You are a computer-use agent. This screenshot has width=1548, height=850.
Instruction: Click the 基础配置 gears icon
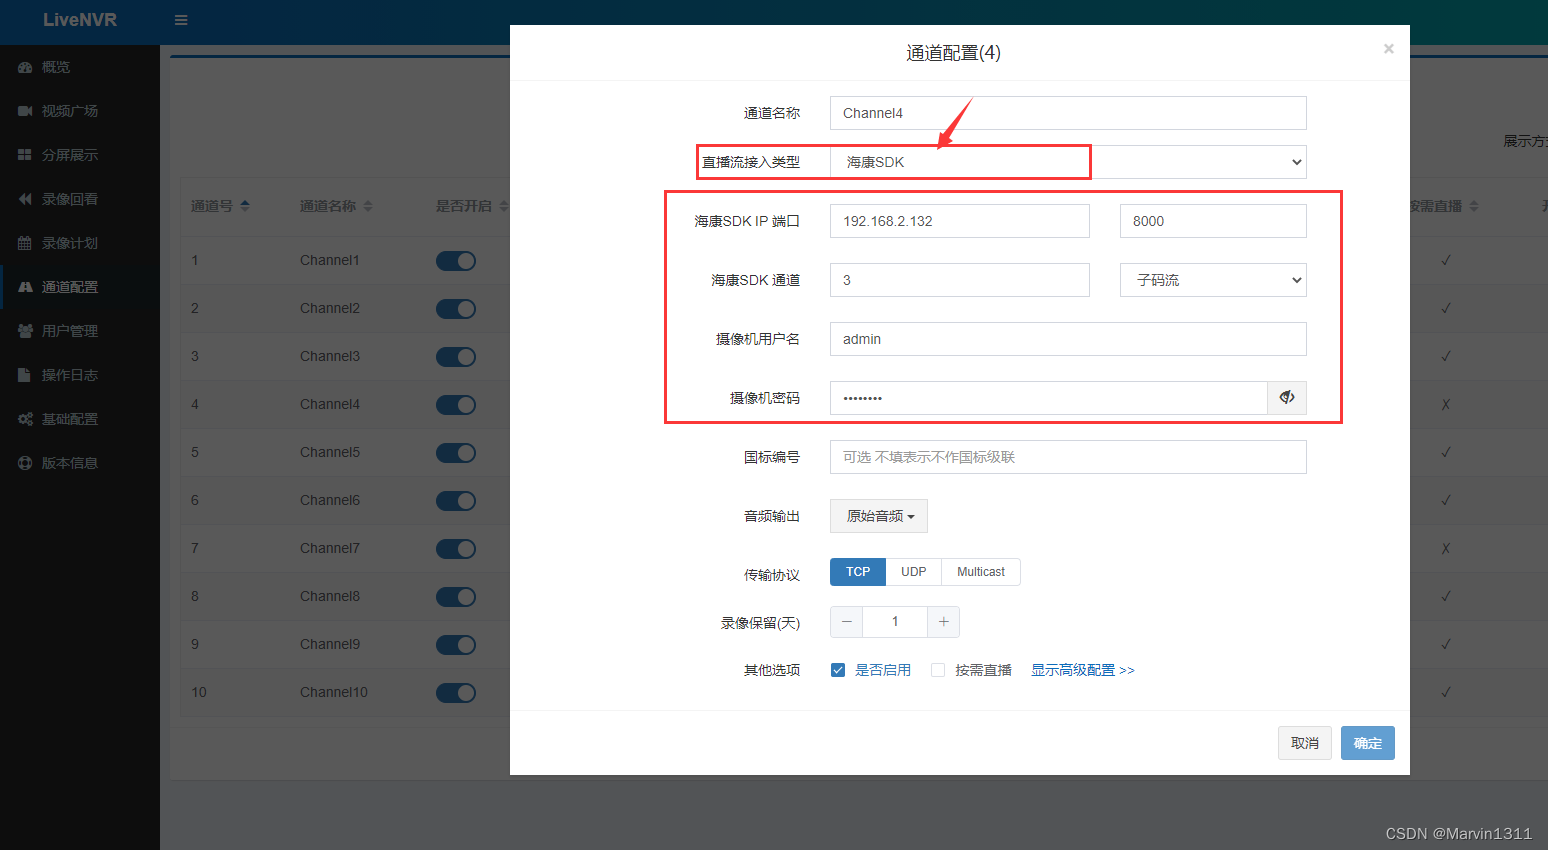[x=25, y=419]
